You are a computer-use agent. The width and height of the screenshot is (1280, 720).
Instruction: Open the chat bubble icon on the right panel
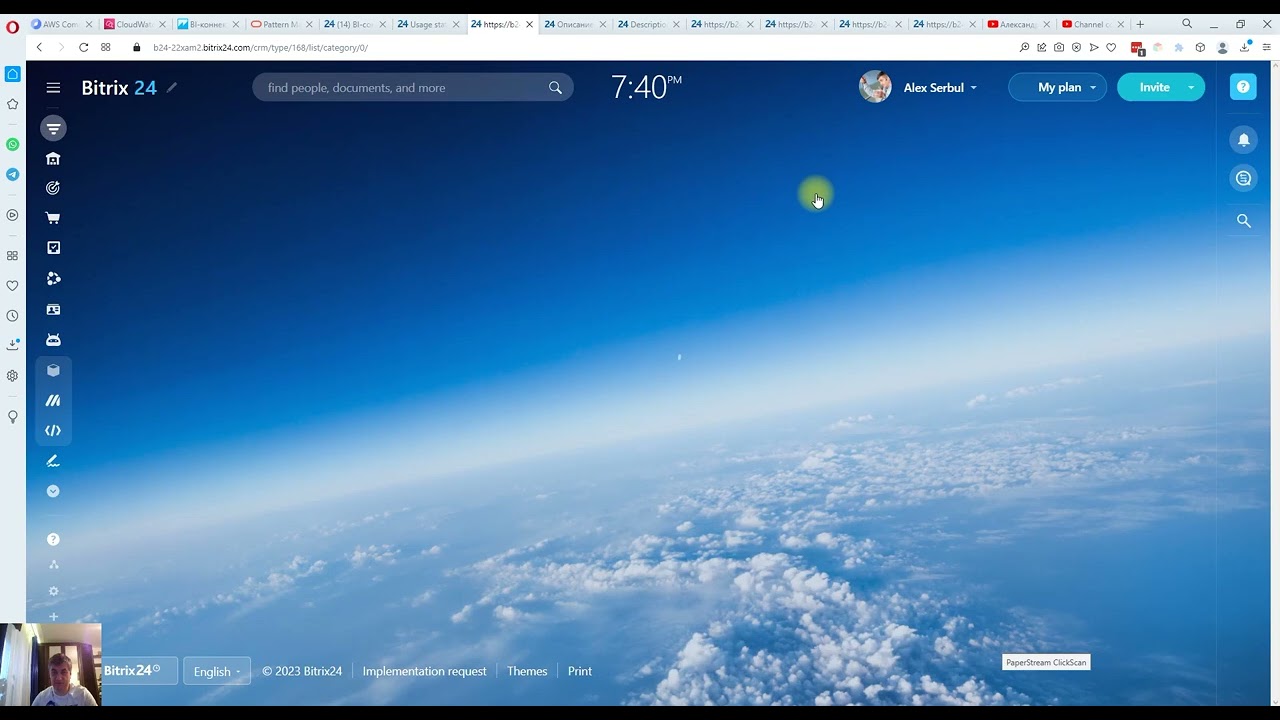(1243, 178)
